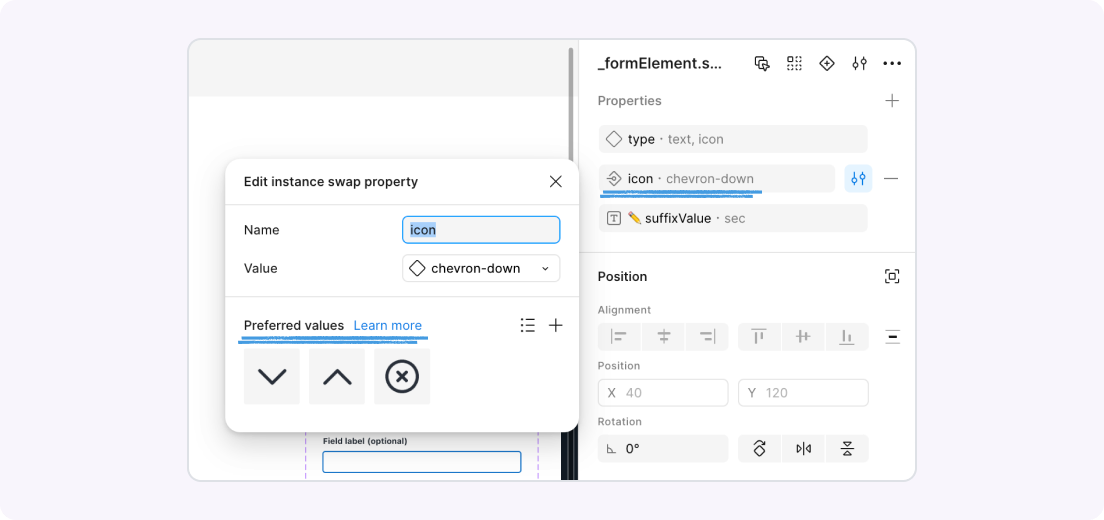
Task: Select the circled X preferred value thumbnail
Action: tap(402, 376)
